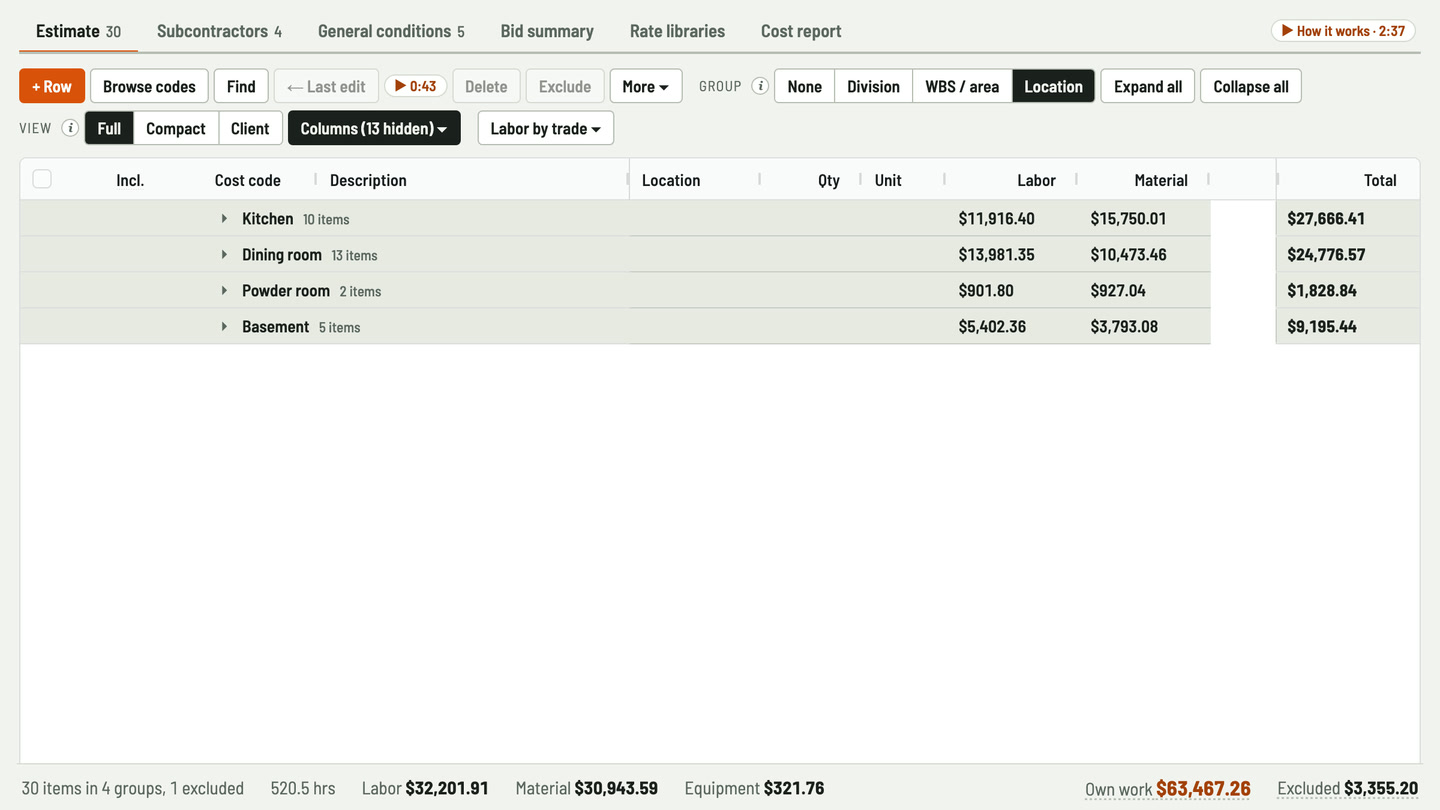Open Columns (13 hidden) dropdown
The height and width of the screenshot is (810, 1440).
(x=374, y=128)
